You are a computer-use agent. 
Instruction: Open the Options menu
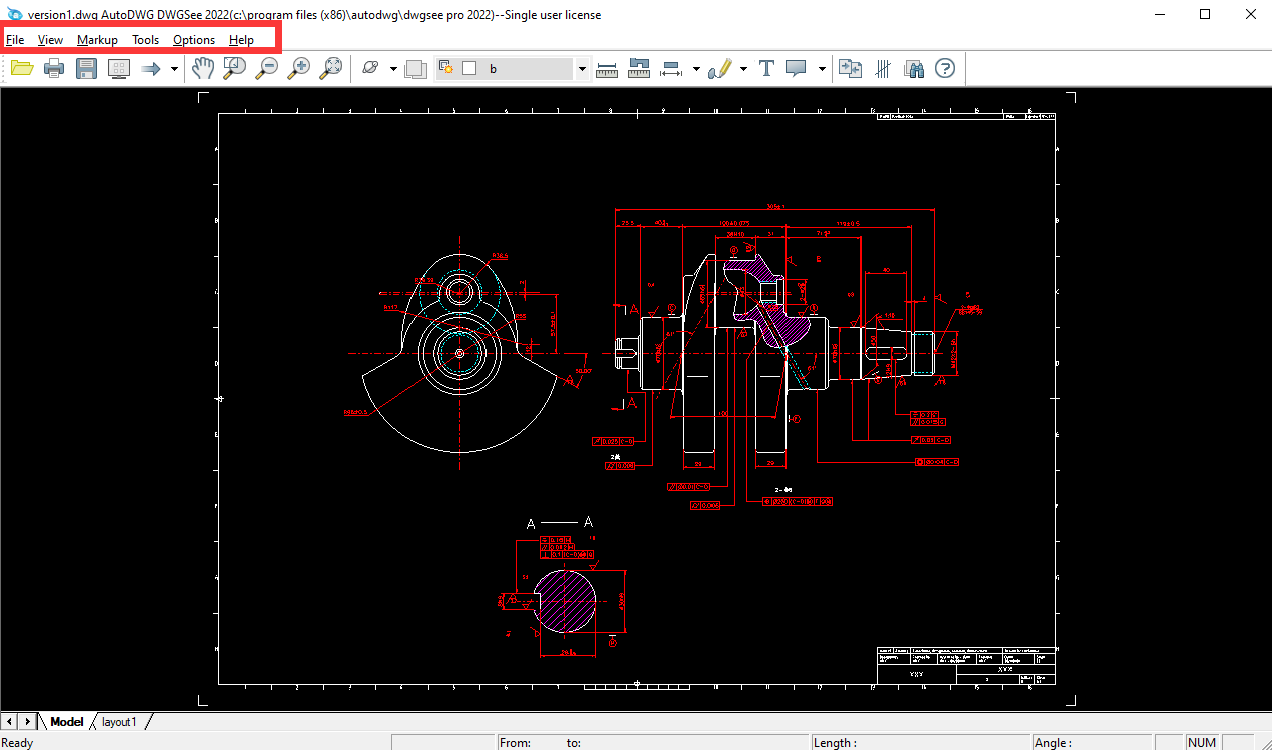194,40
